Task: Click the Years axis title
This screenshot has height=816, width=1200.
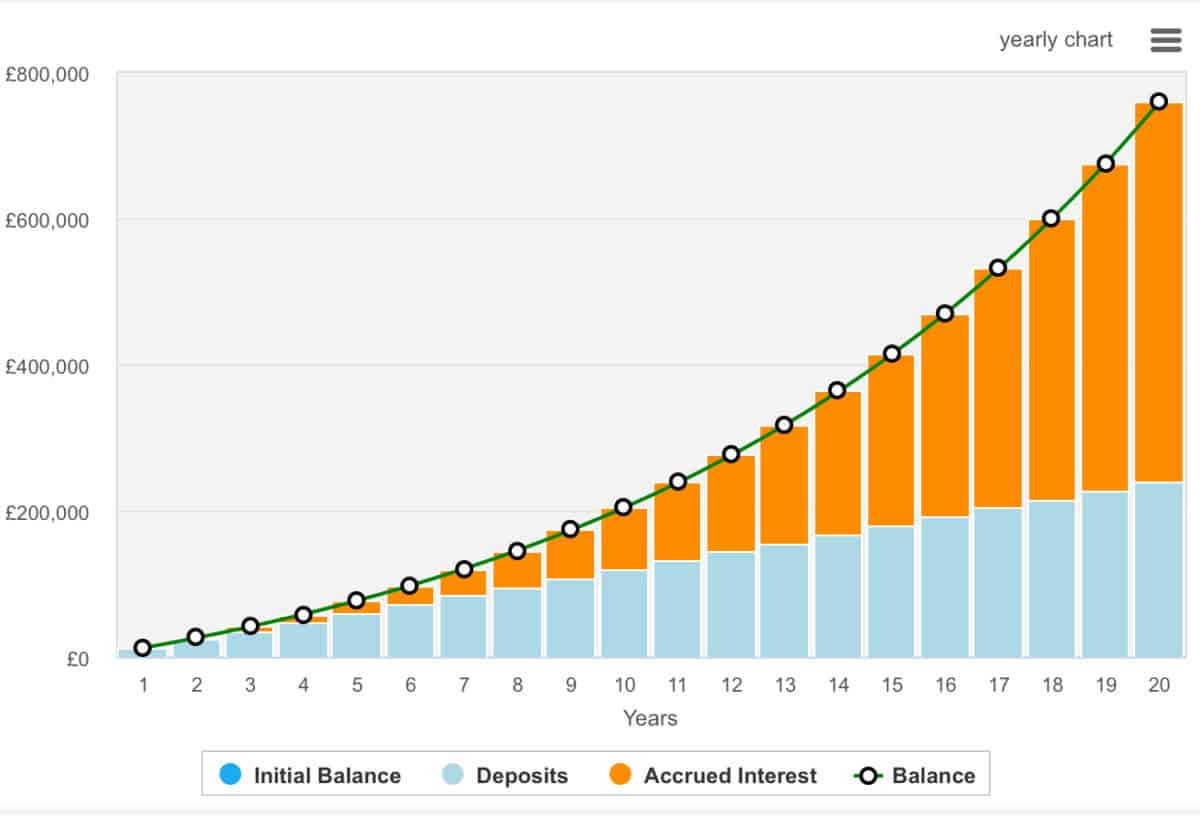Action: 650,718
